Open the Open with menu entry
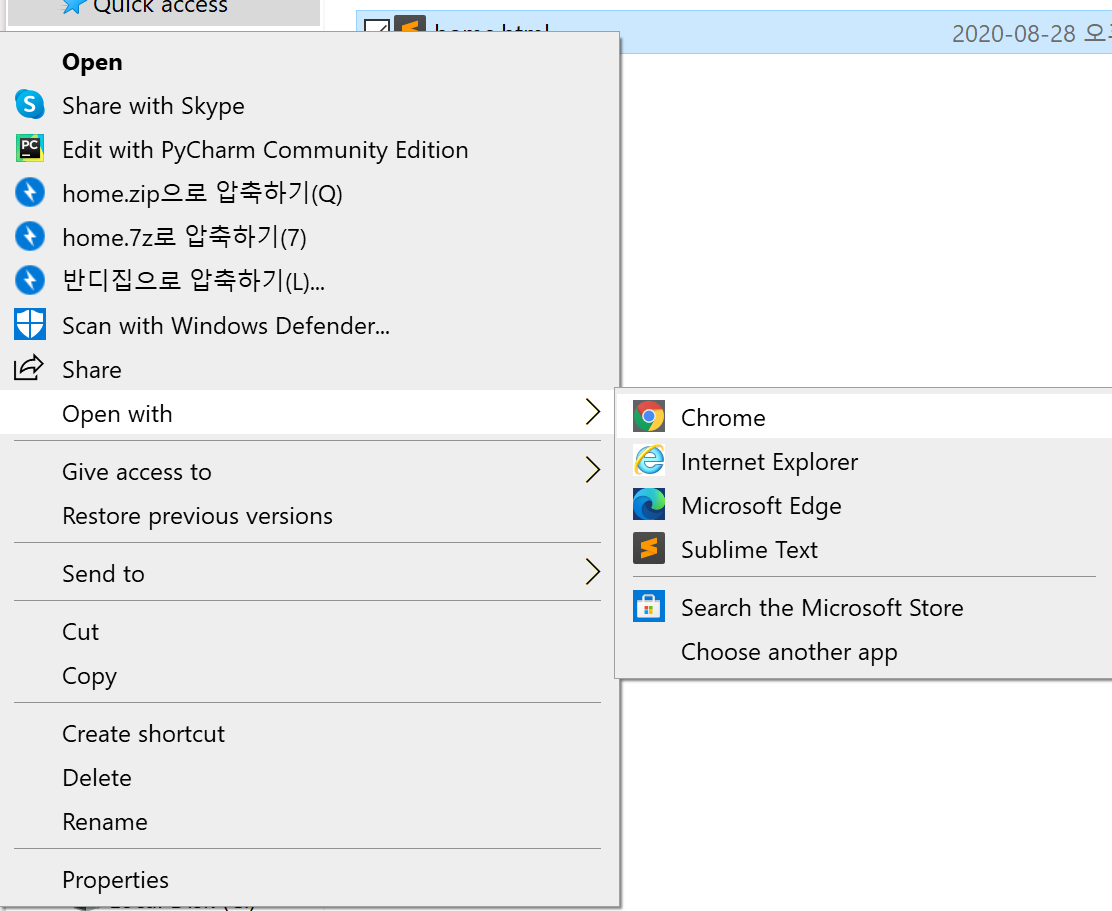The height and width of the screenshot is (911, 1112). click(309, 413)
